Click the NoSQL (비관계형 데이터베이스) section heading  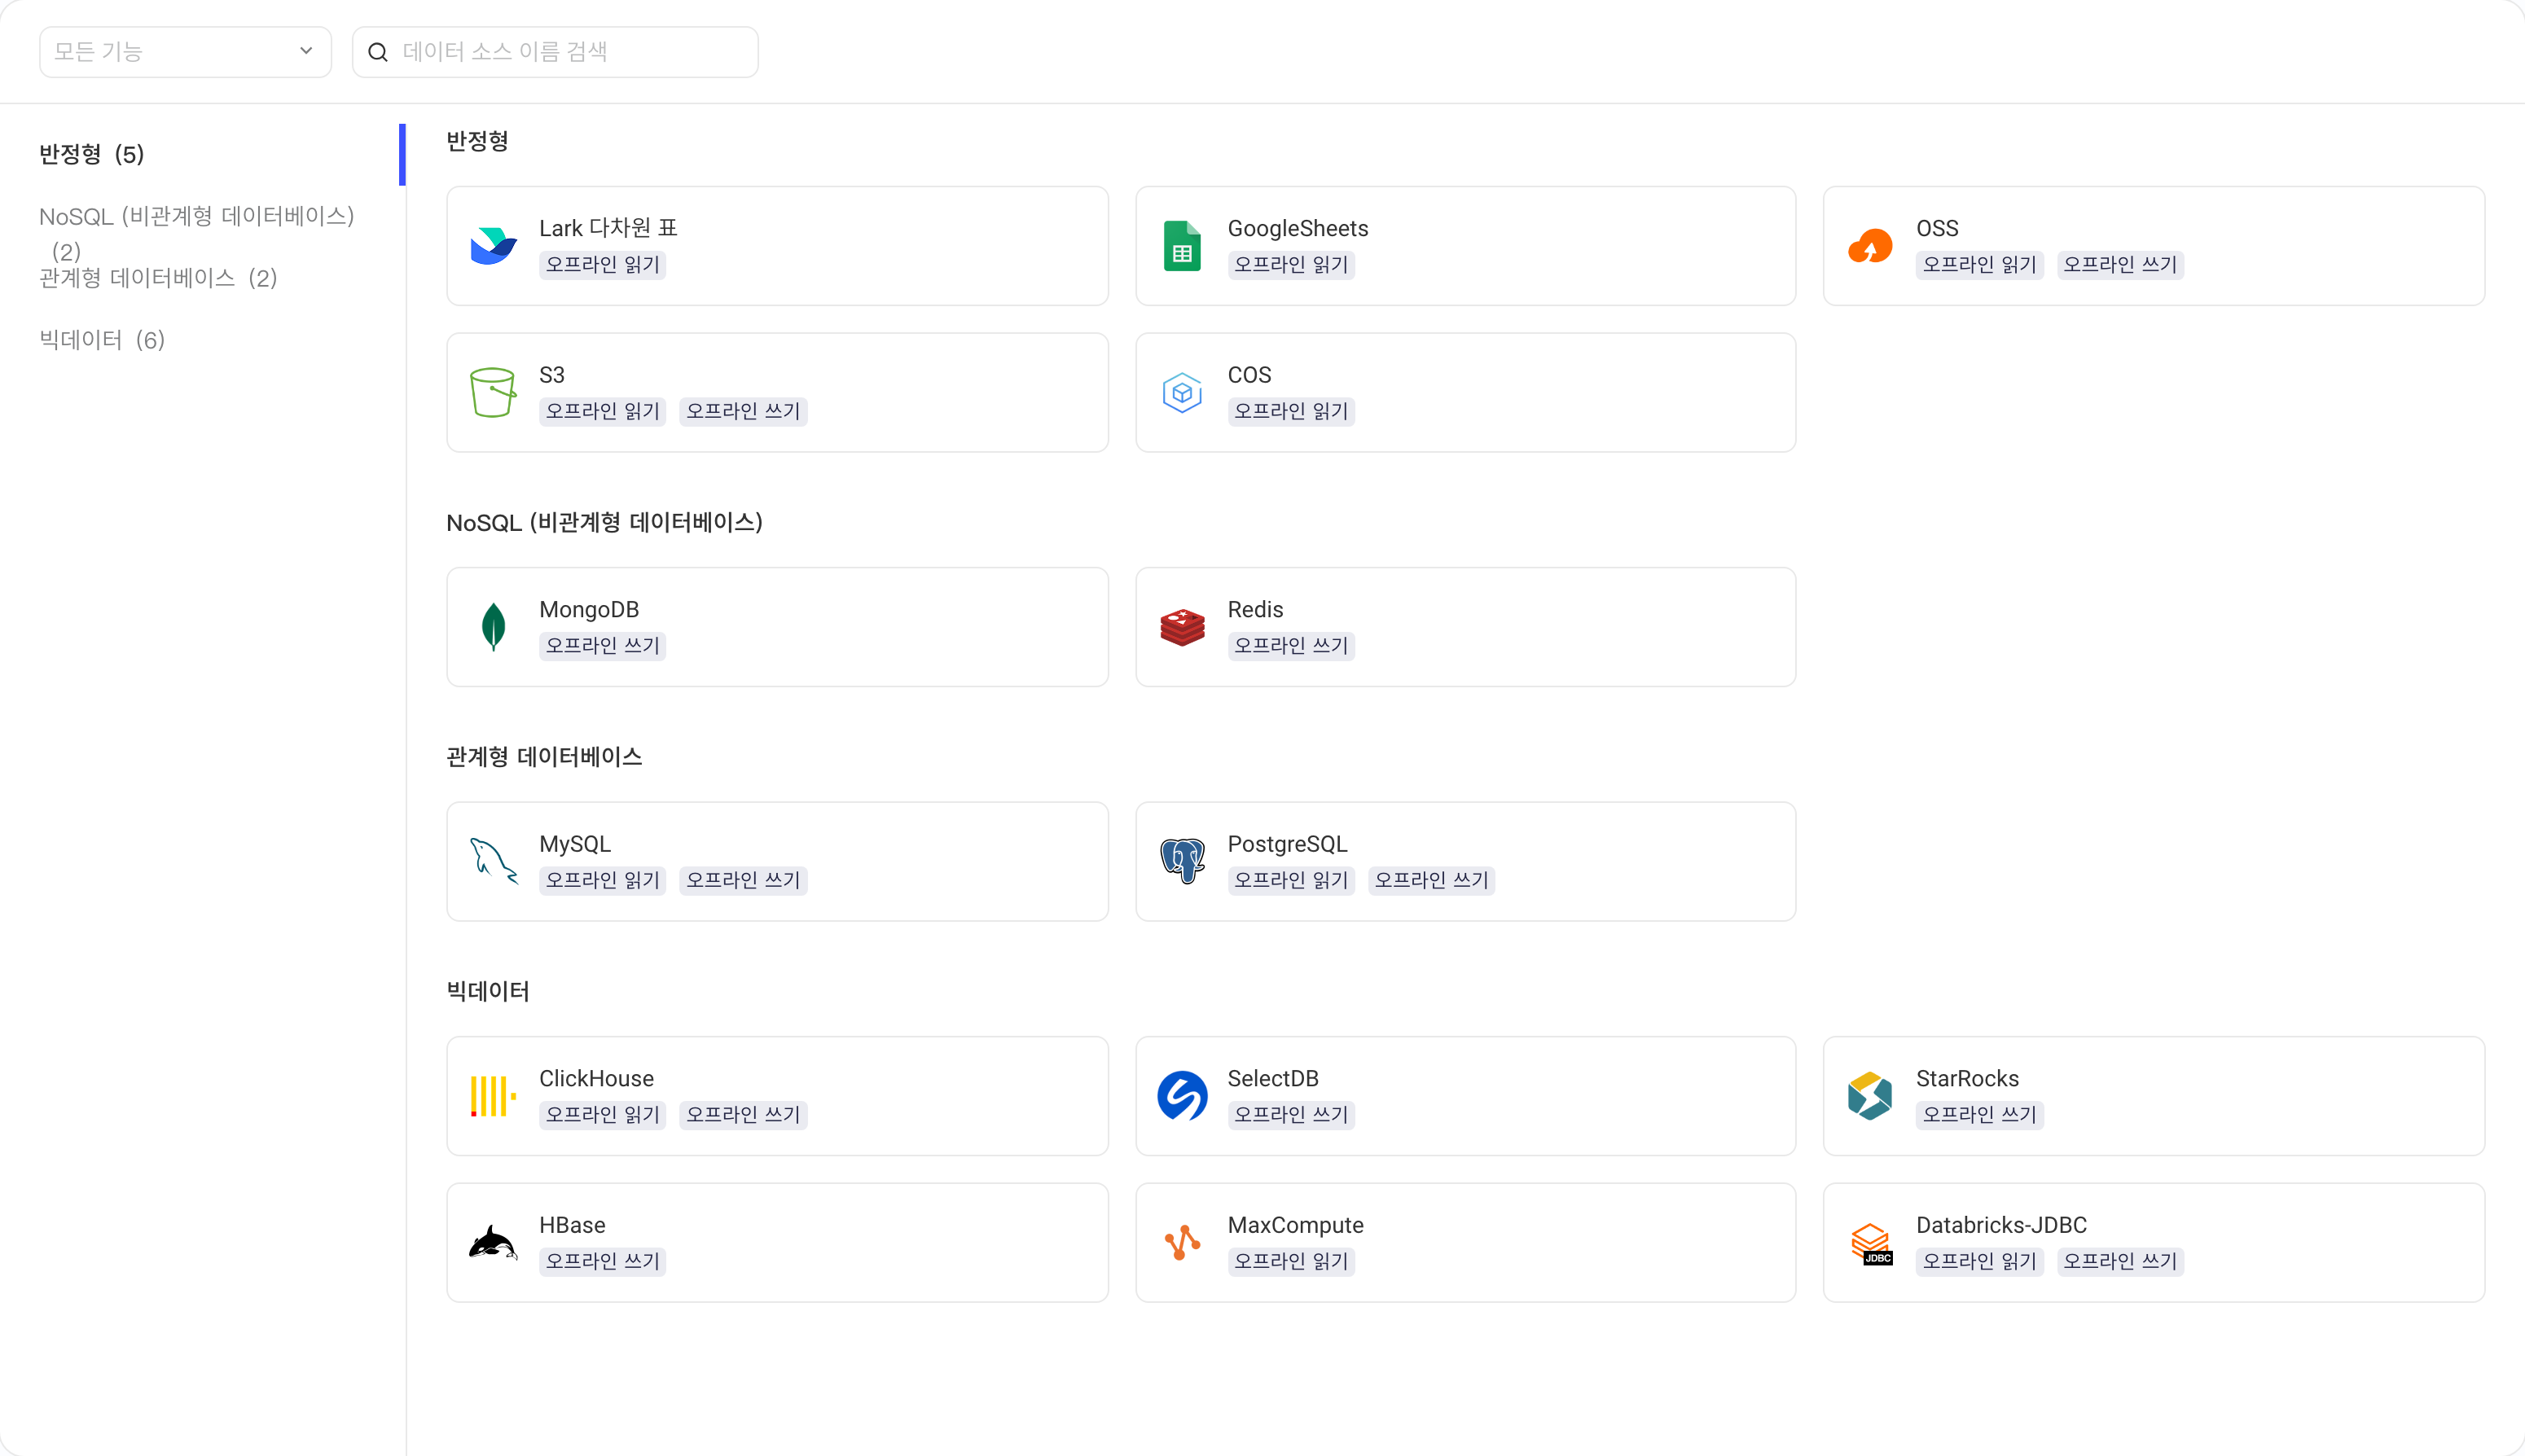click(604, 522)
